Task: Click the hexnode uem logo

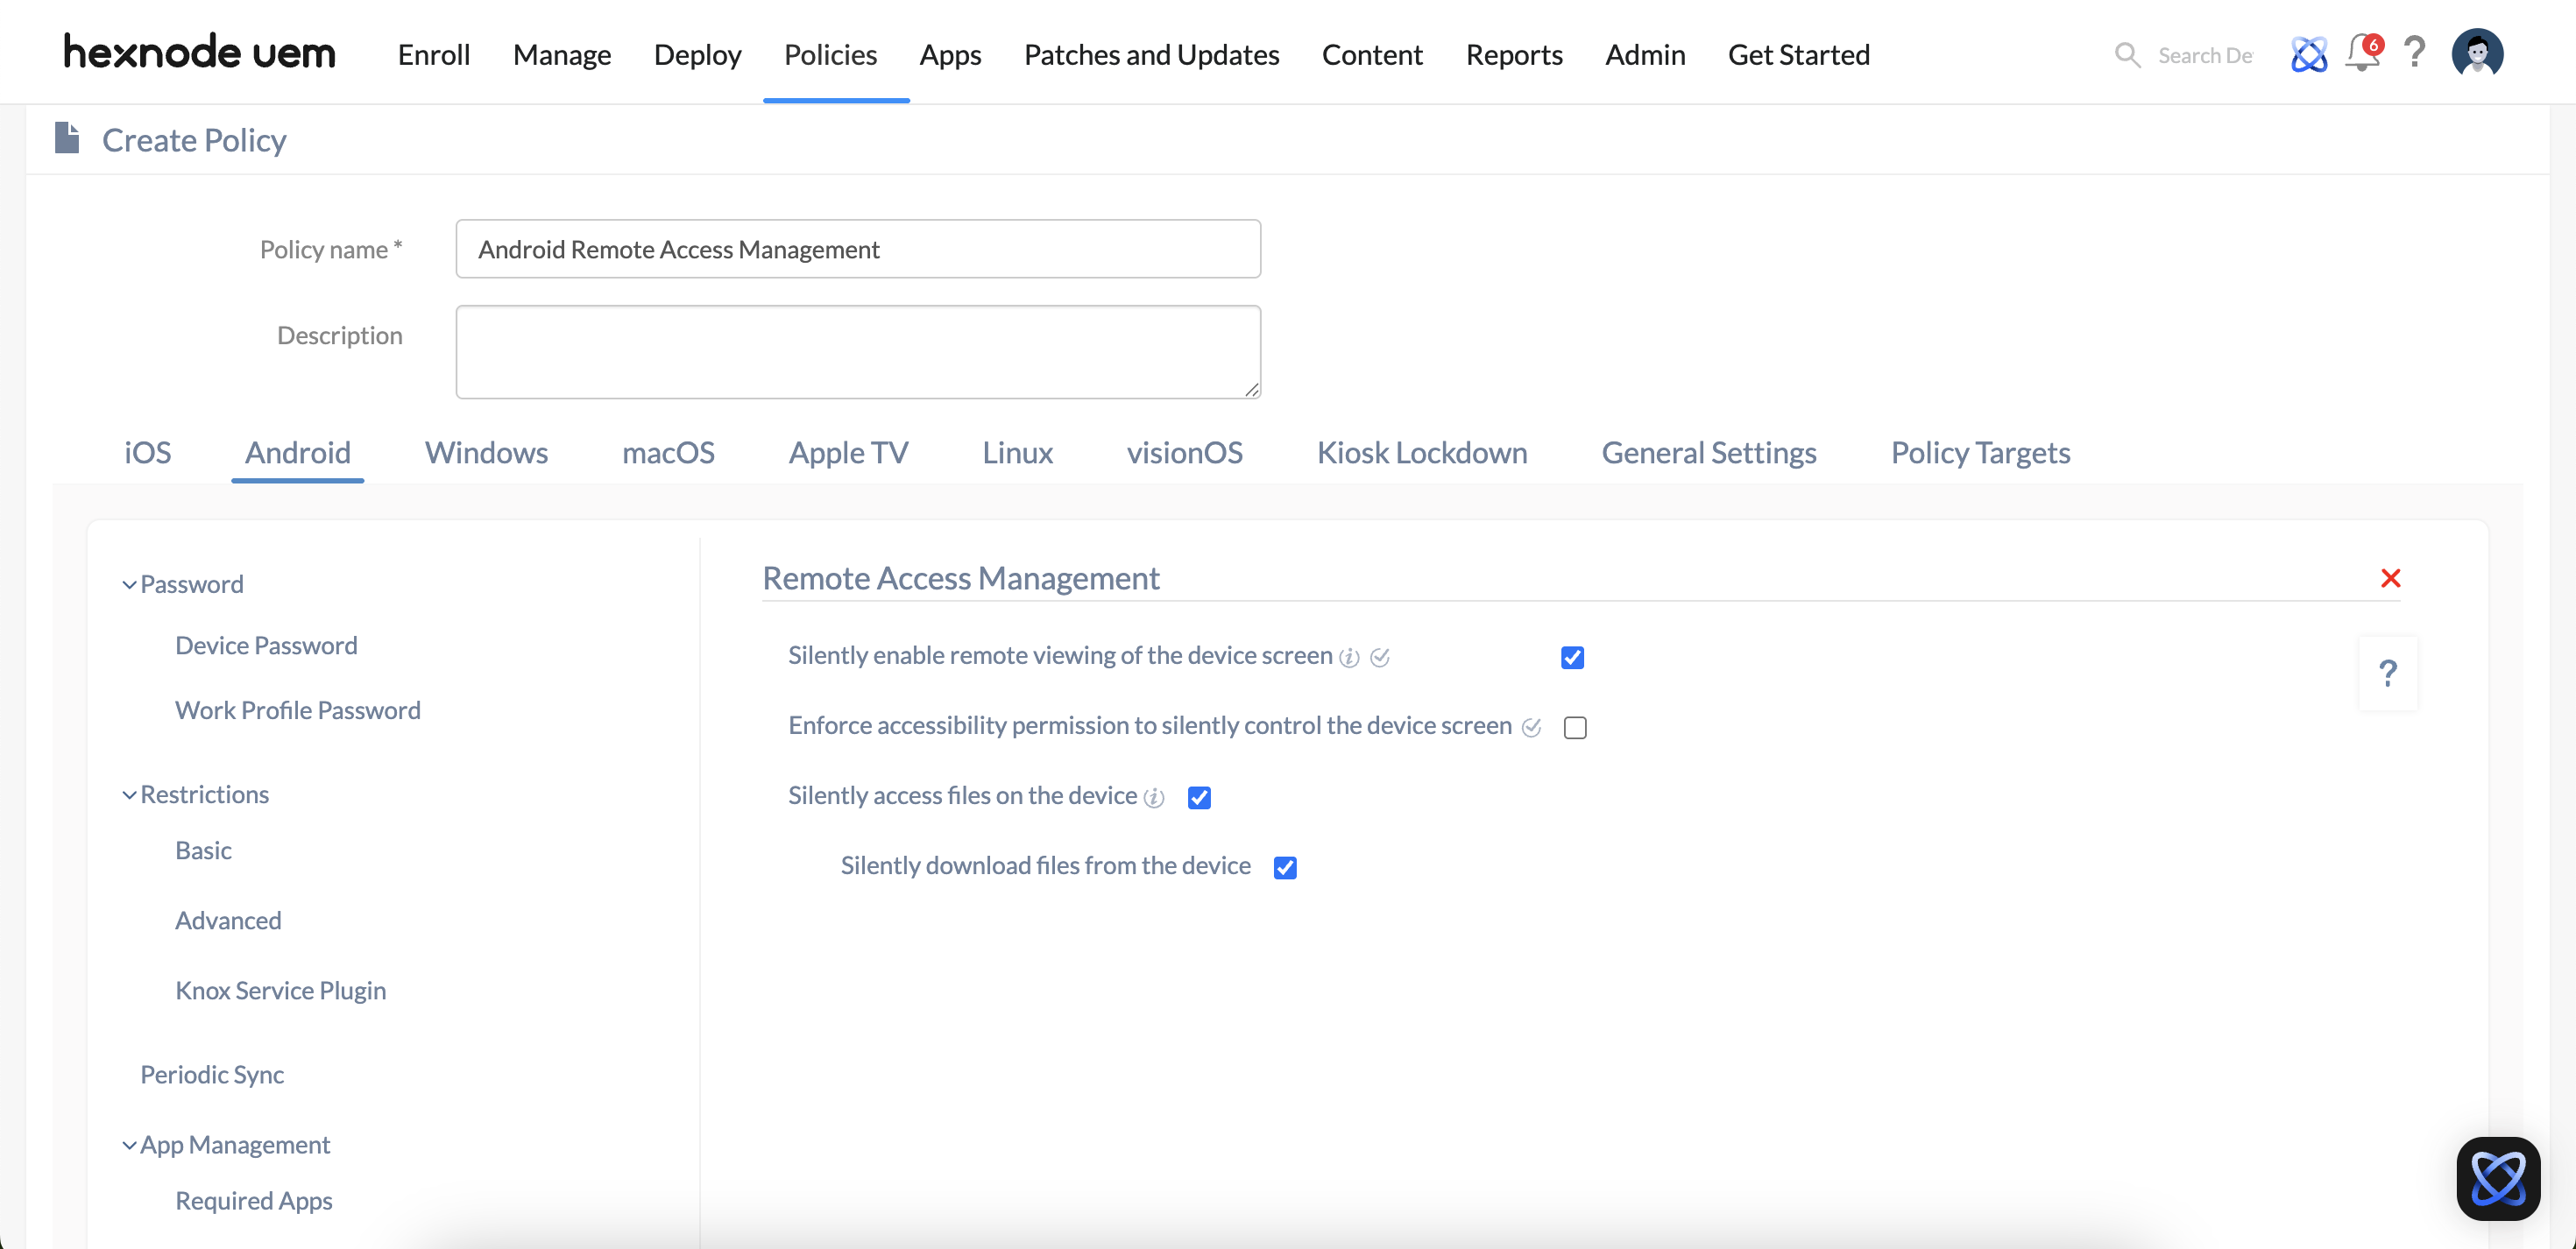Action: pyautogui.click(x=200, y=52)
